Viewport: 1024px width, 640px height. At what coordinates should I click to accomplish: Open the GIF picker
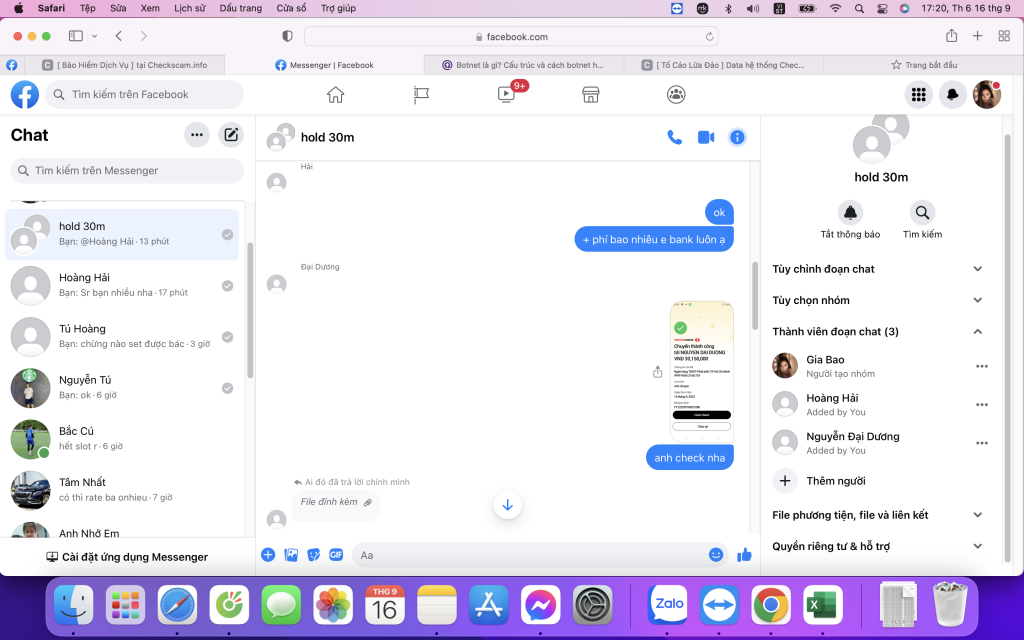336,555
